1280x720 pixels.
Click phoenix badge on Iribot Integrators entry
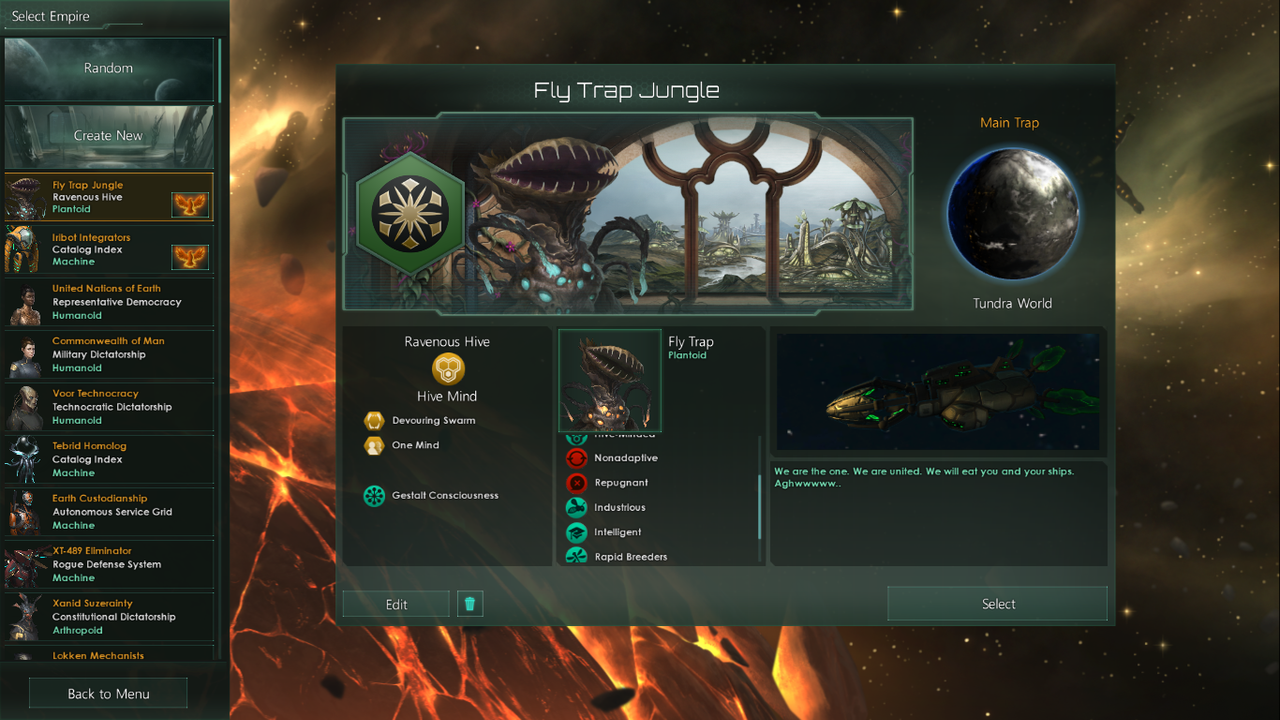pos(190,257)
